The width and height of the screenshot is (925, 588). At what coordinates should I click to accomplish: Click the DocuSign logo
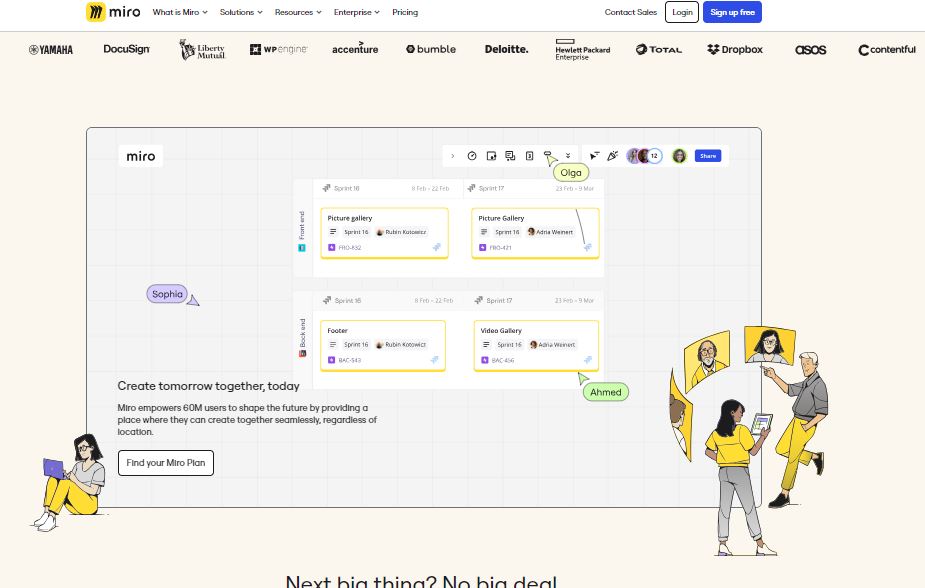[x=126, y=49]
